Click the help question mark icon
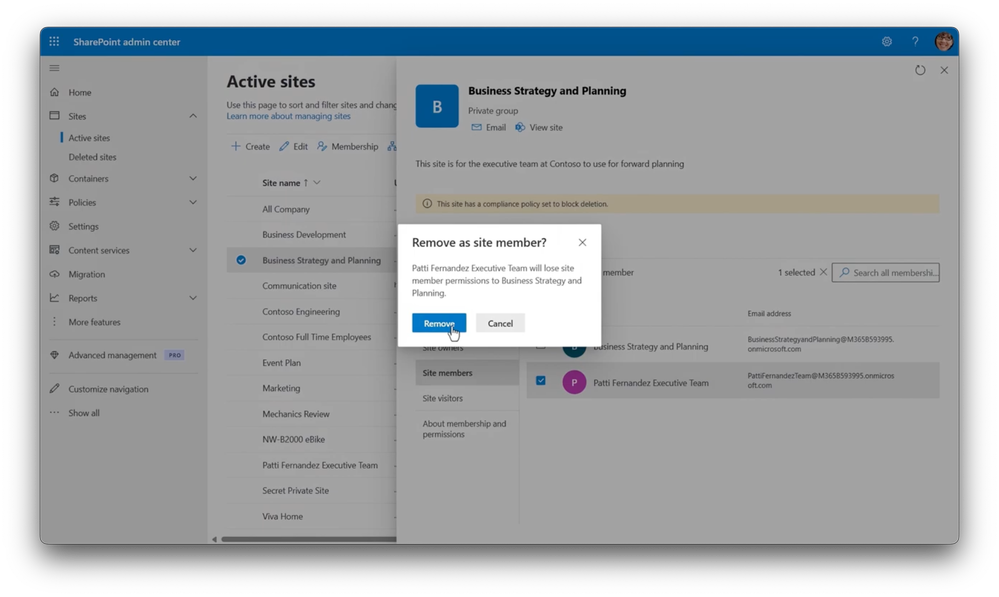Screen dimensions: 999x597 pos(915,41)
